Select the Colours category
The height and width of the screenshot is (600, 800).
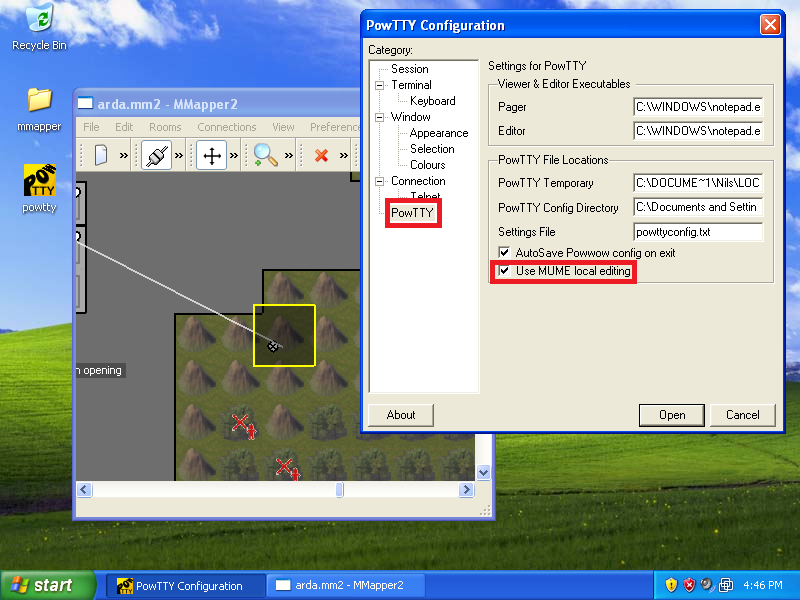[428, 165]
